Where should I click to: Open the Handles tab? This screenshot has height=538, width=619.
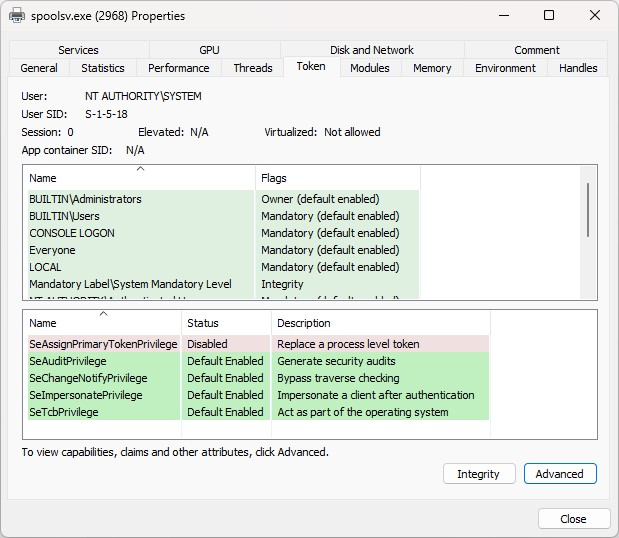click(x=578, y=68)
